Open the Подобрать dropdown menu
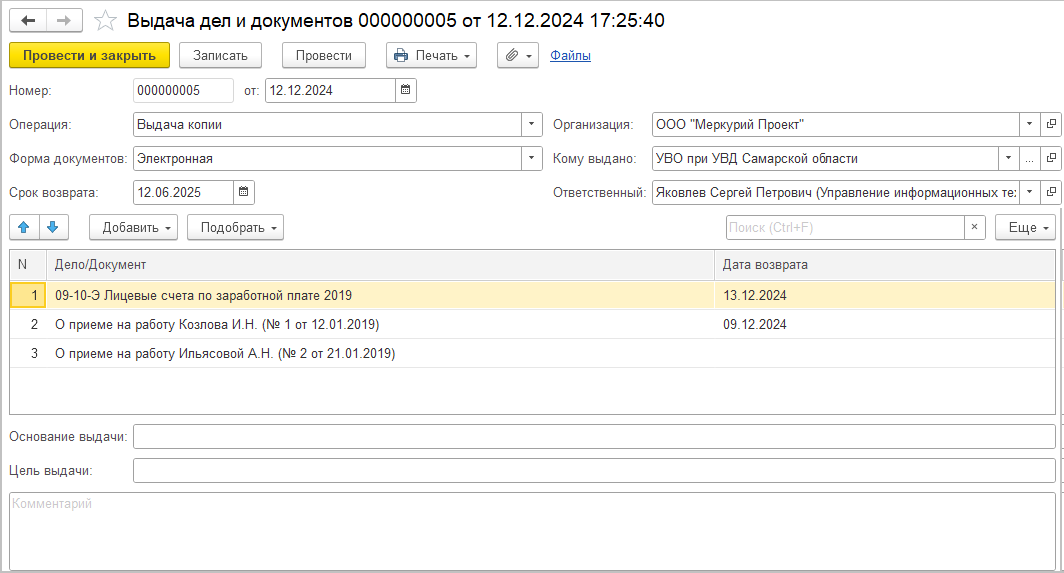Viewport: 1064px width, 573px height. [235, 227]
